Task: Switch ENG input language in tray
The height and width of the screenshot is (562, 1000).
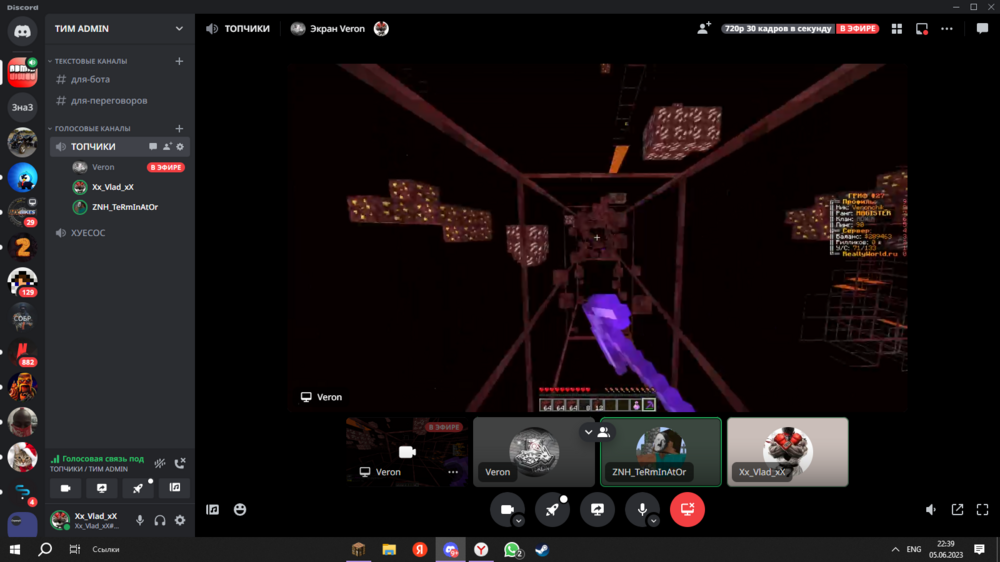Action: click(914, 549)
